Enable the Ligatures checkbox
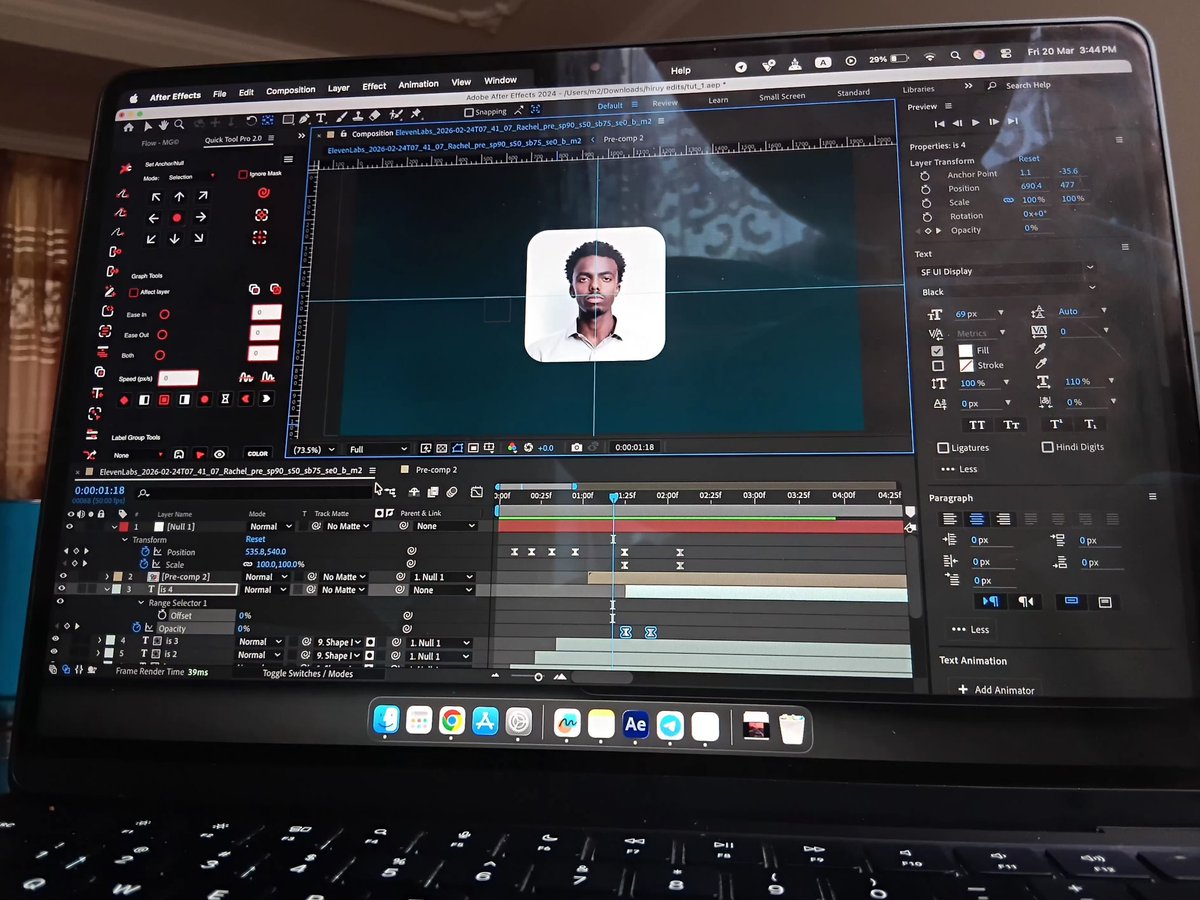Image resolution: width=1200 pixels, height=900 pixels. point(943,446)
